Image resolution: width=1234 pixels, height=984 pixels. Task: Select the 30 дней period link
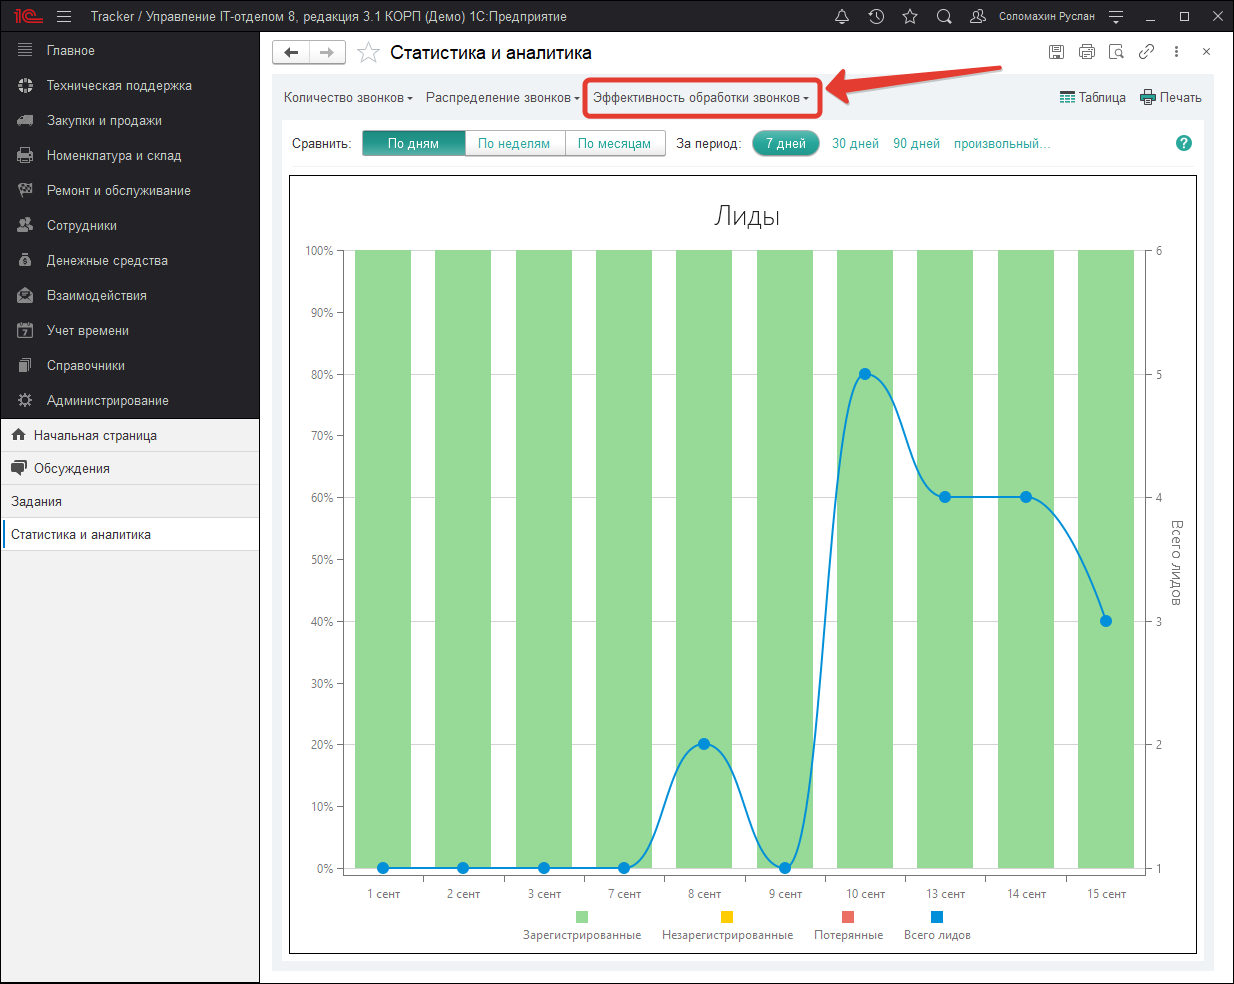tap(855, 143)
